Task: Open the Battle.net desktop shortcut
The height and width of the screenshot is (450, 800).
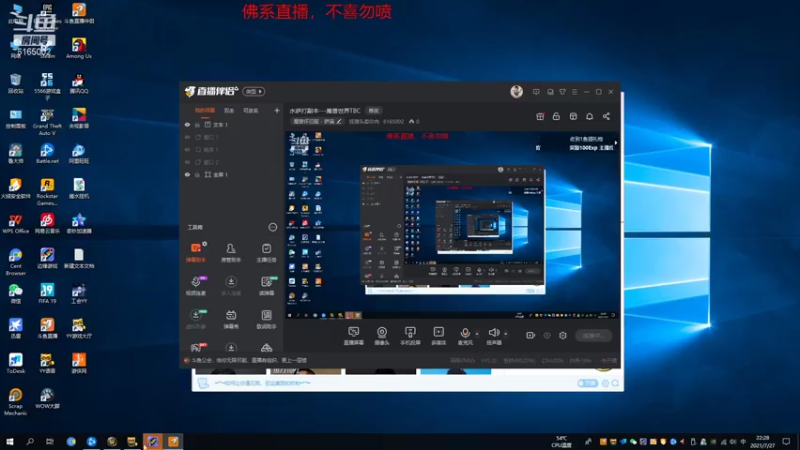Action: (x=47, y=154)
